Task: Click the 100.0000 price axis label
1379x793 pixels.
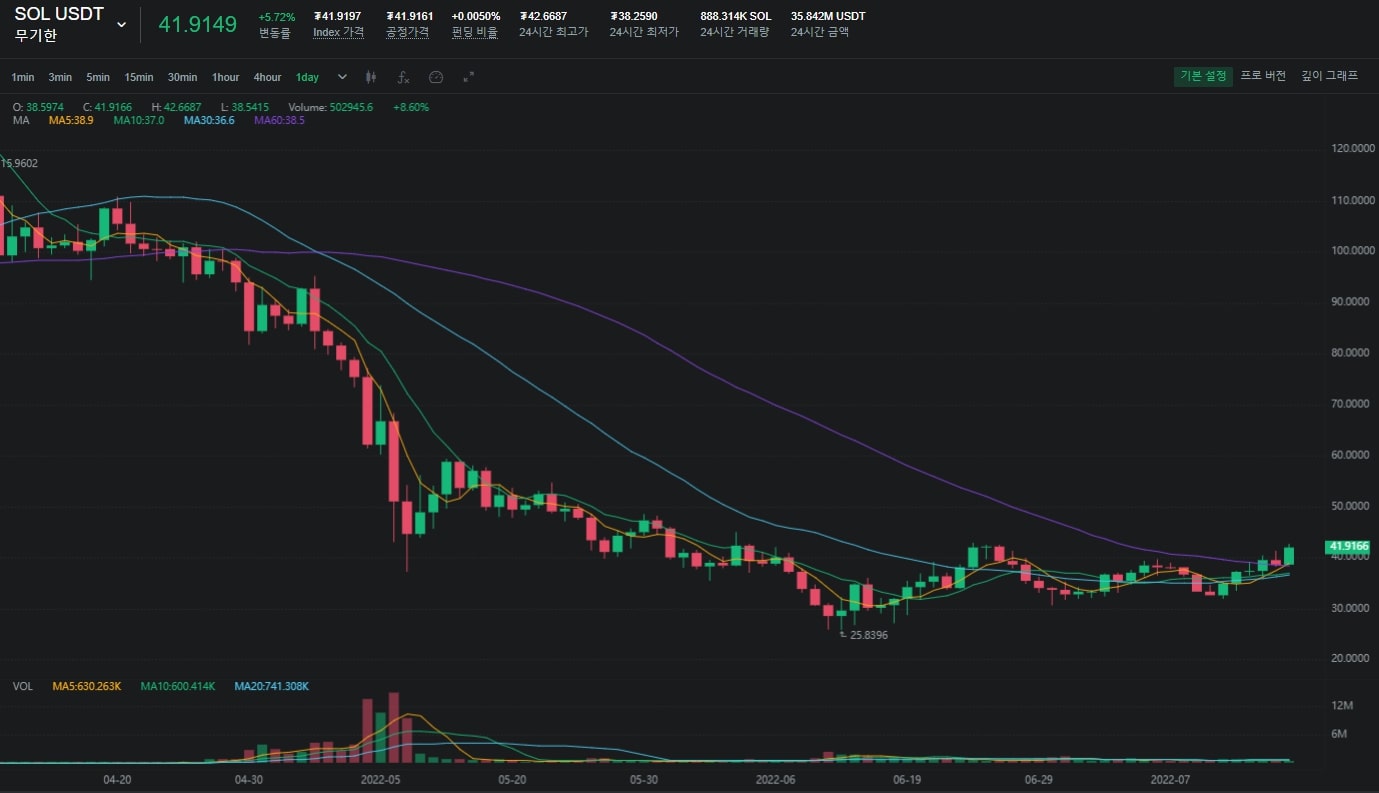Action: (x=1353, y=250)
